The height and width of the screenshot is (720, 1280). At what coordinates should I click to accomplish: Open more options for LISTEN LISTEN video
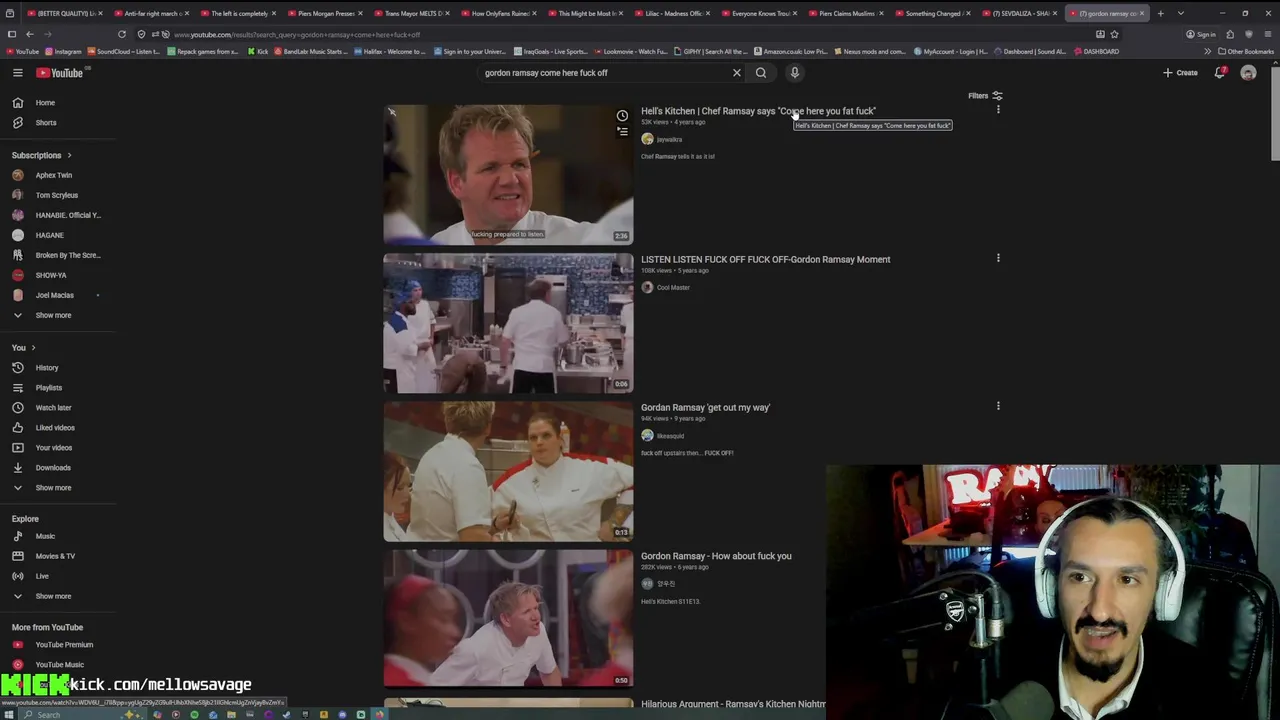pyautogui.click(x=998, y=258)
